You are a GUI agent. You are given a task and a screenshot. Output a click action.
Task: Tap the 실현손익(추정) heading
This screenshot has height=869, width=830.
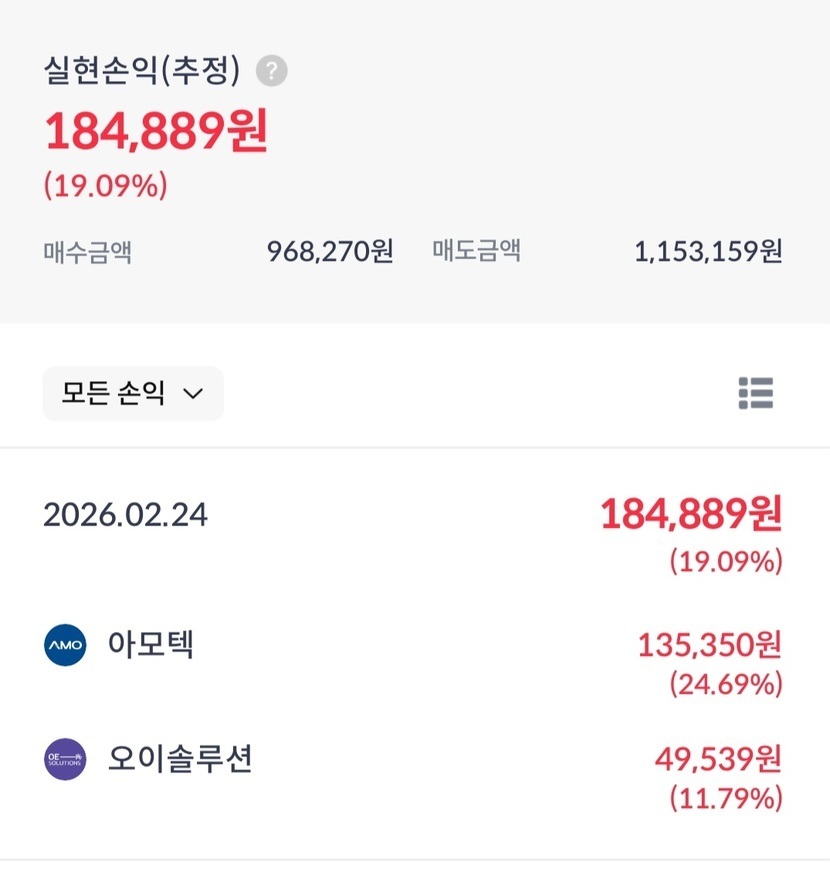[141, 70]
